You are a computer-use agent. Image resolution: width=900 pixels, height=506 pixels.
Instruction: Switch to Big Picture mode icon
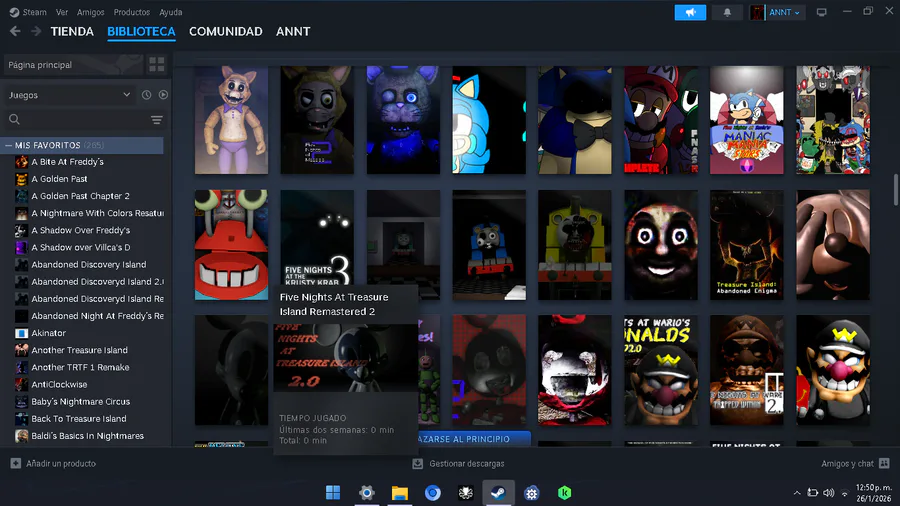click(x=821, y=12)
